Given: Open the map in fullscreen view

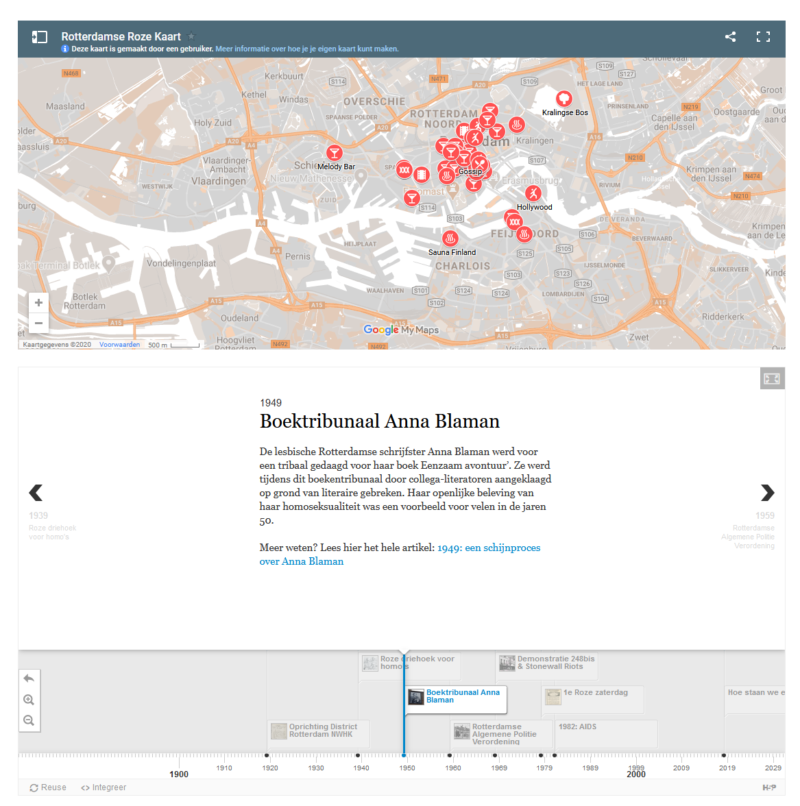Looking at the screenshot, I should click(x=763, y=36).
